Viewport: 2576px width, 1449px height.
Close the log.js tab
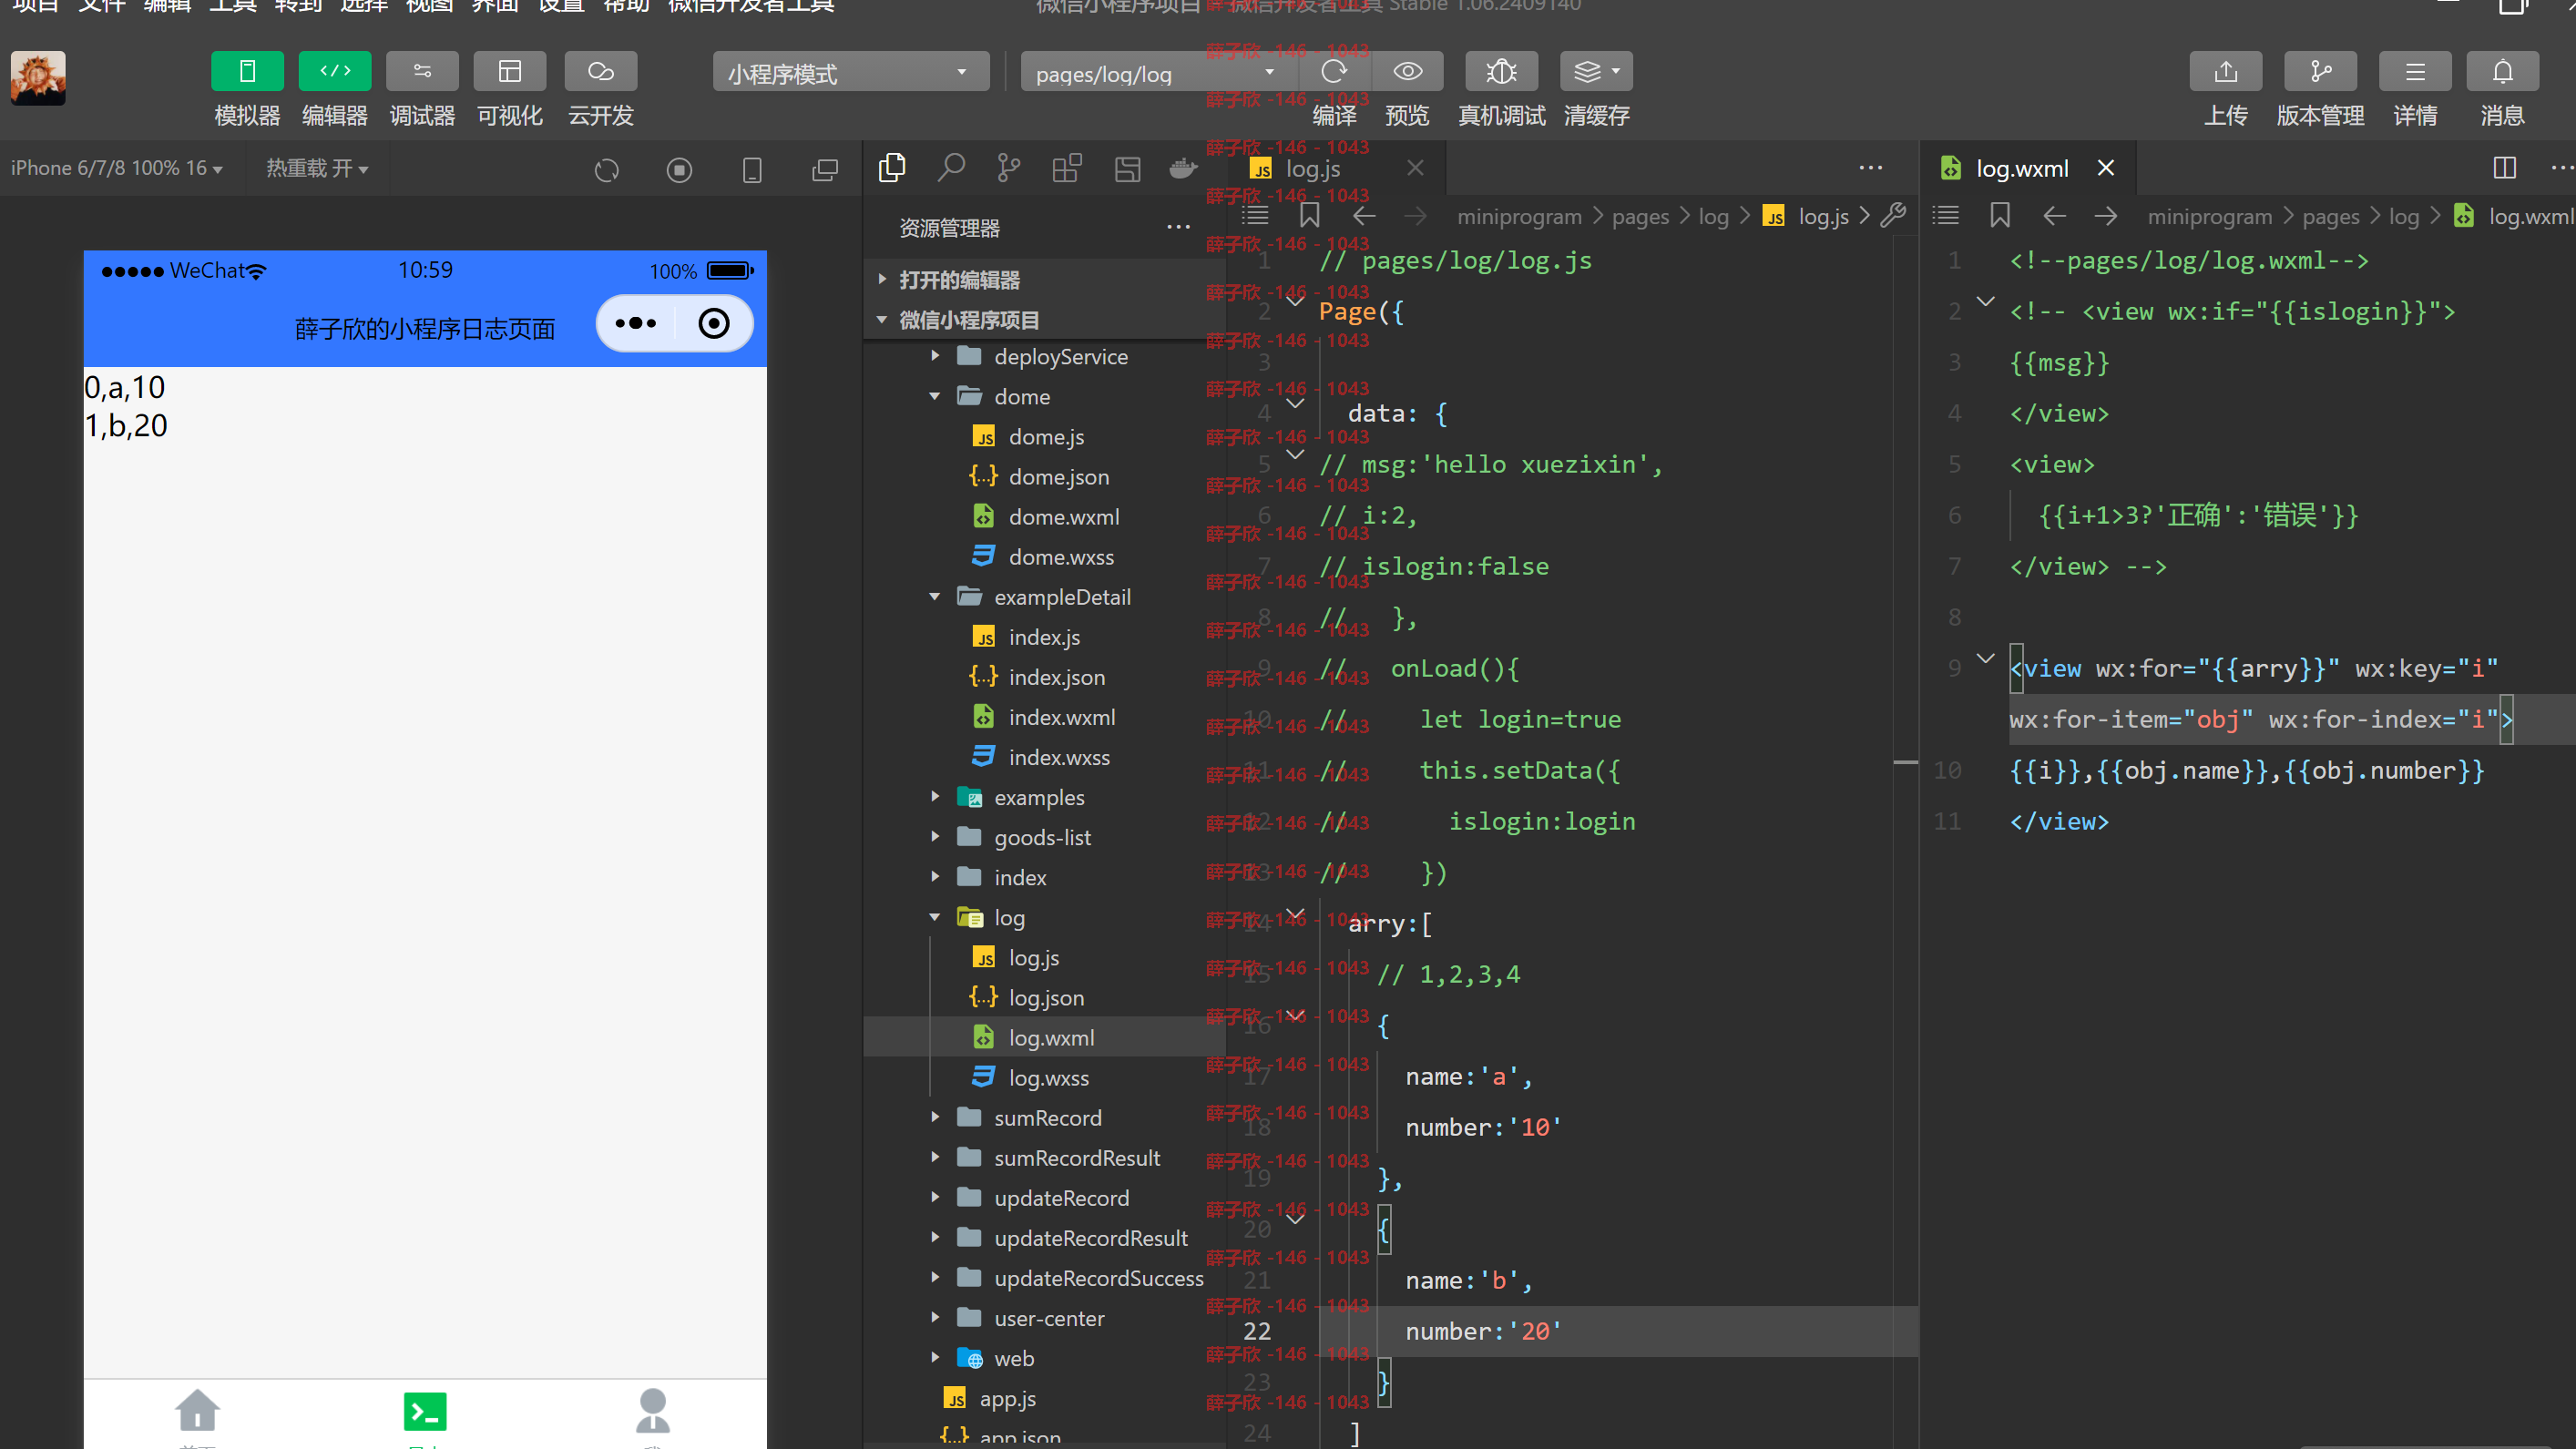click(x=1415, y=168)
